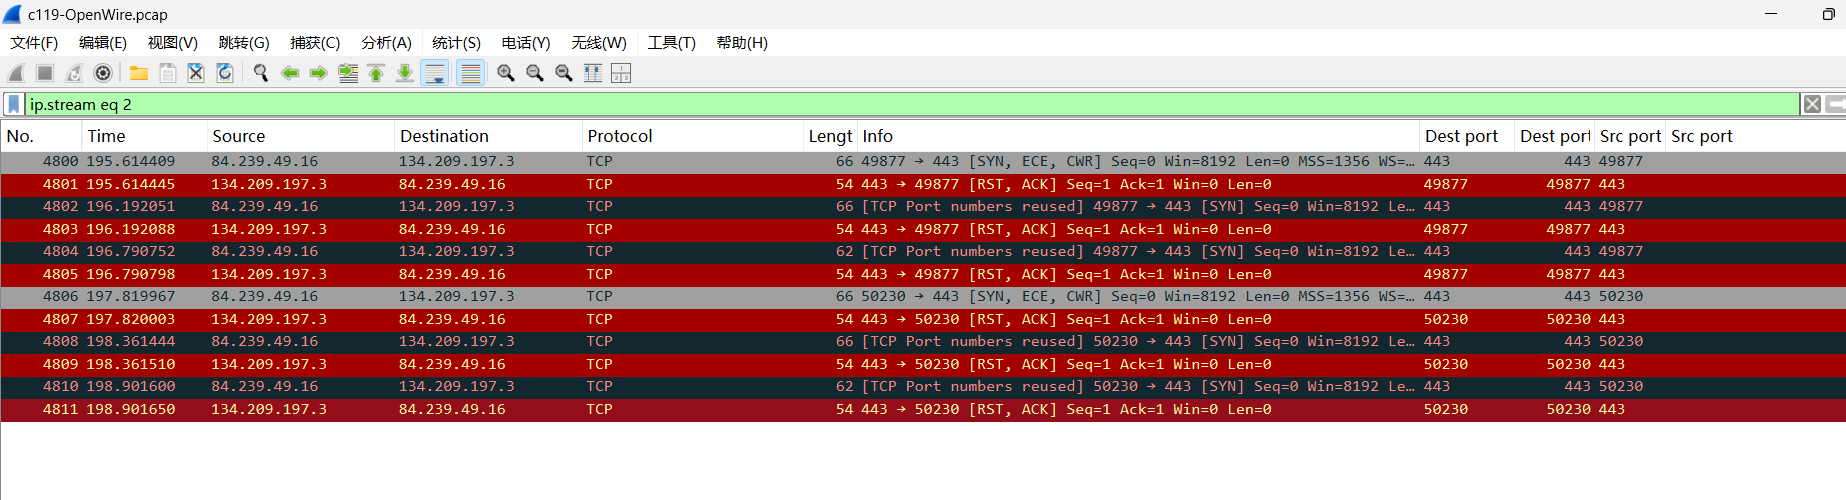Select packet 4808 at time 198.361444
This screenshot has height=500, width=1846.
[x=923, y=341]
